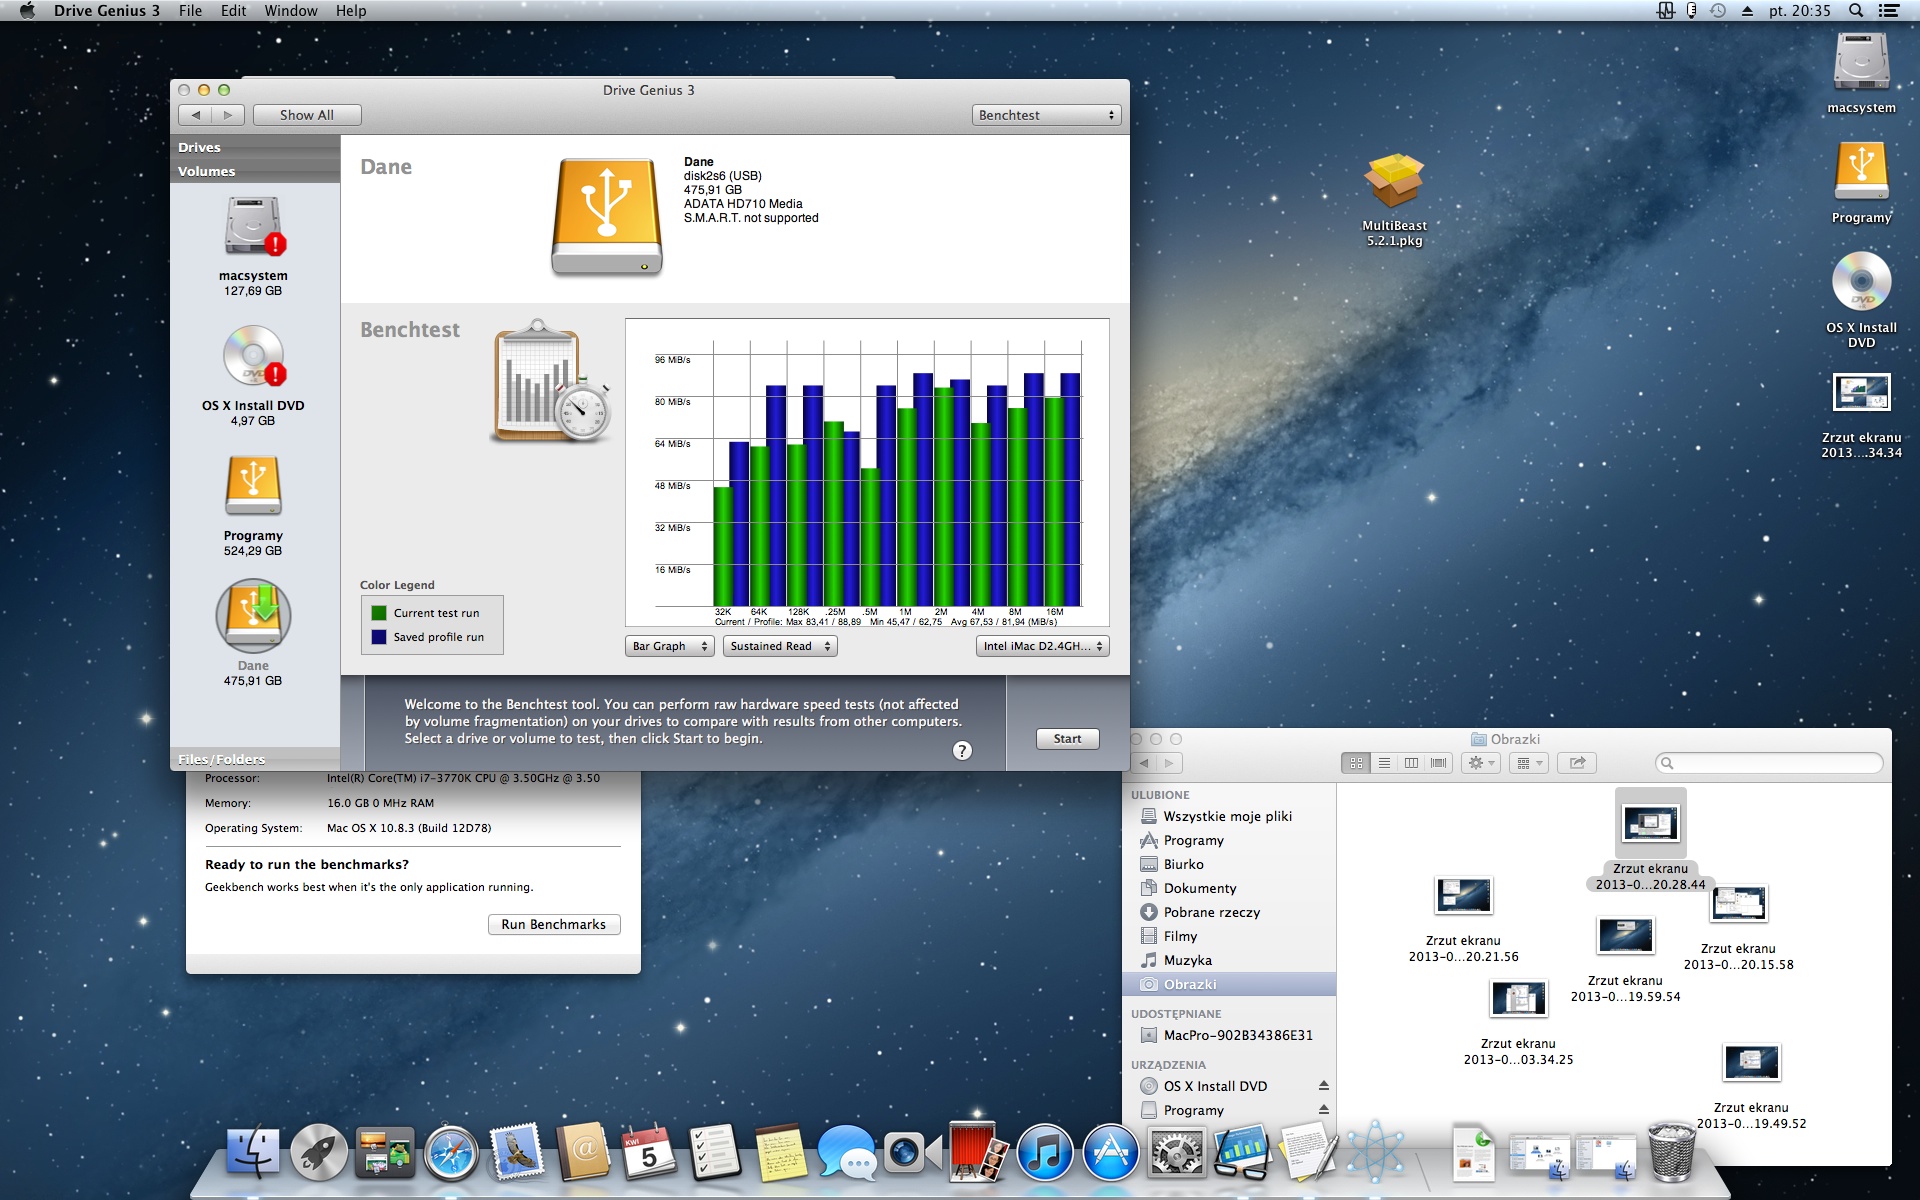1920x1200 pixels.
Task: Select OS X Install DVD desktop icon
Action: click(1861, 281)
